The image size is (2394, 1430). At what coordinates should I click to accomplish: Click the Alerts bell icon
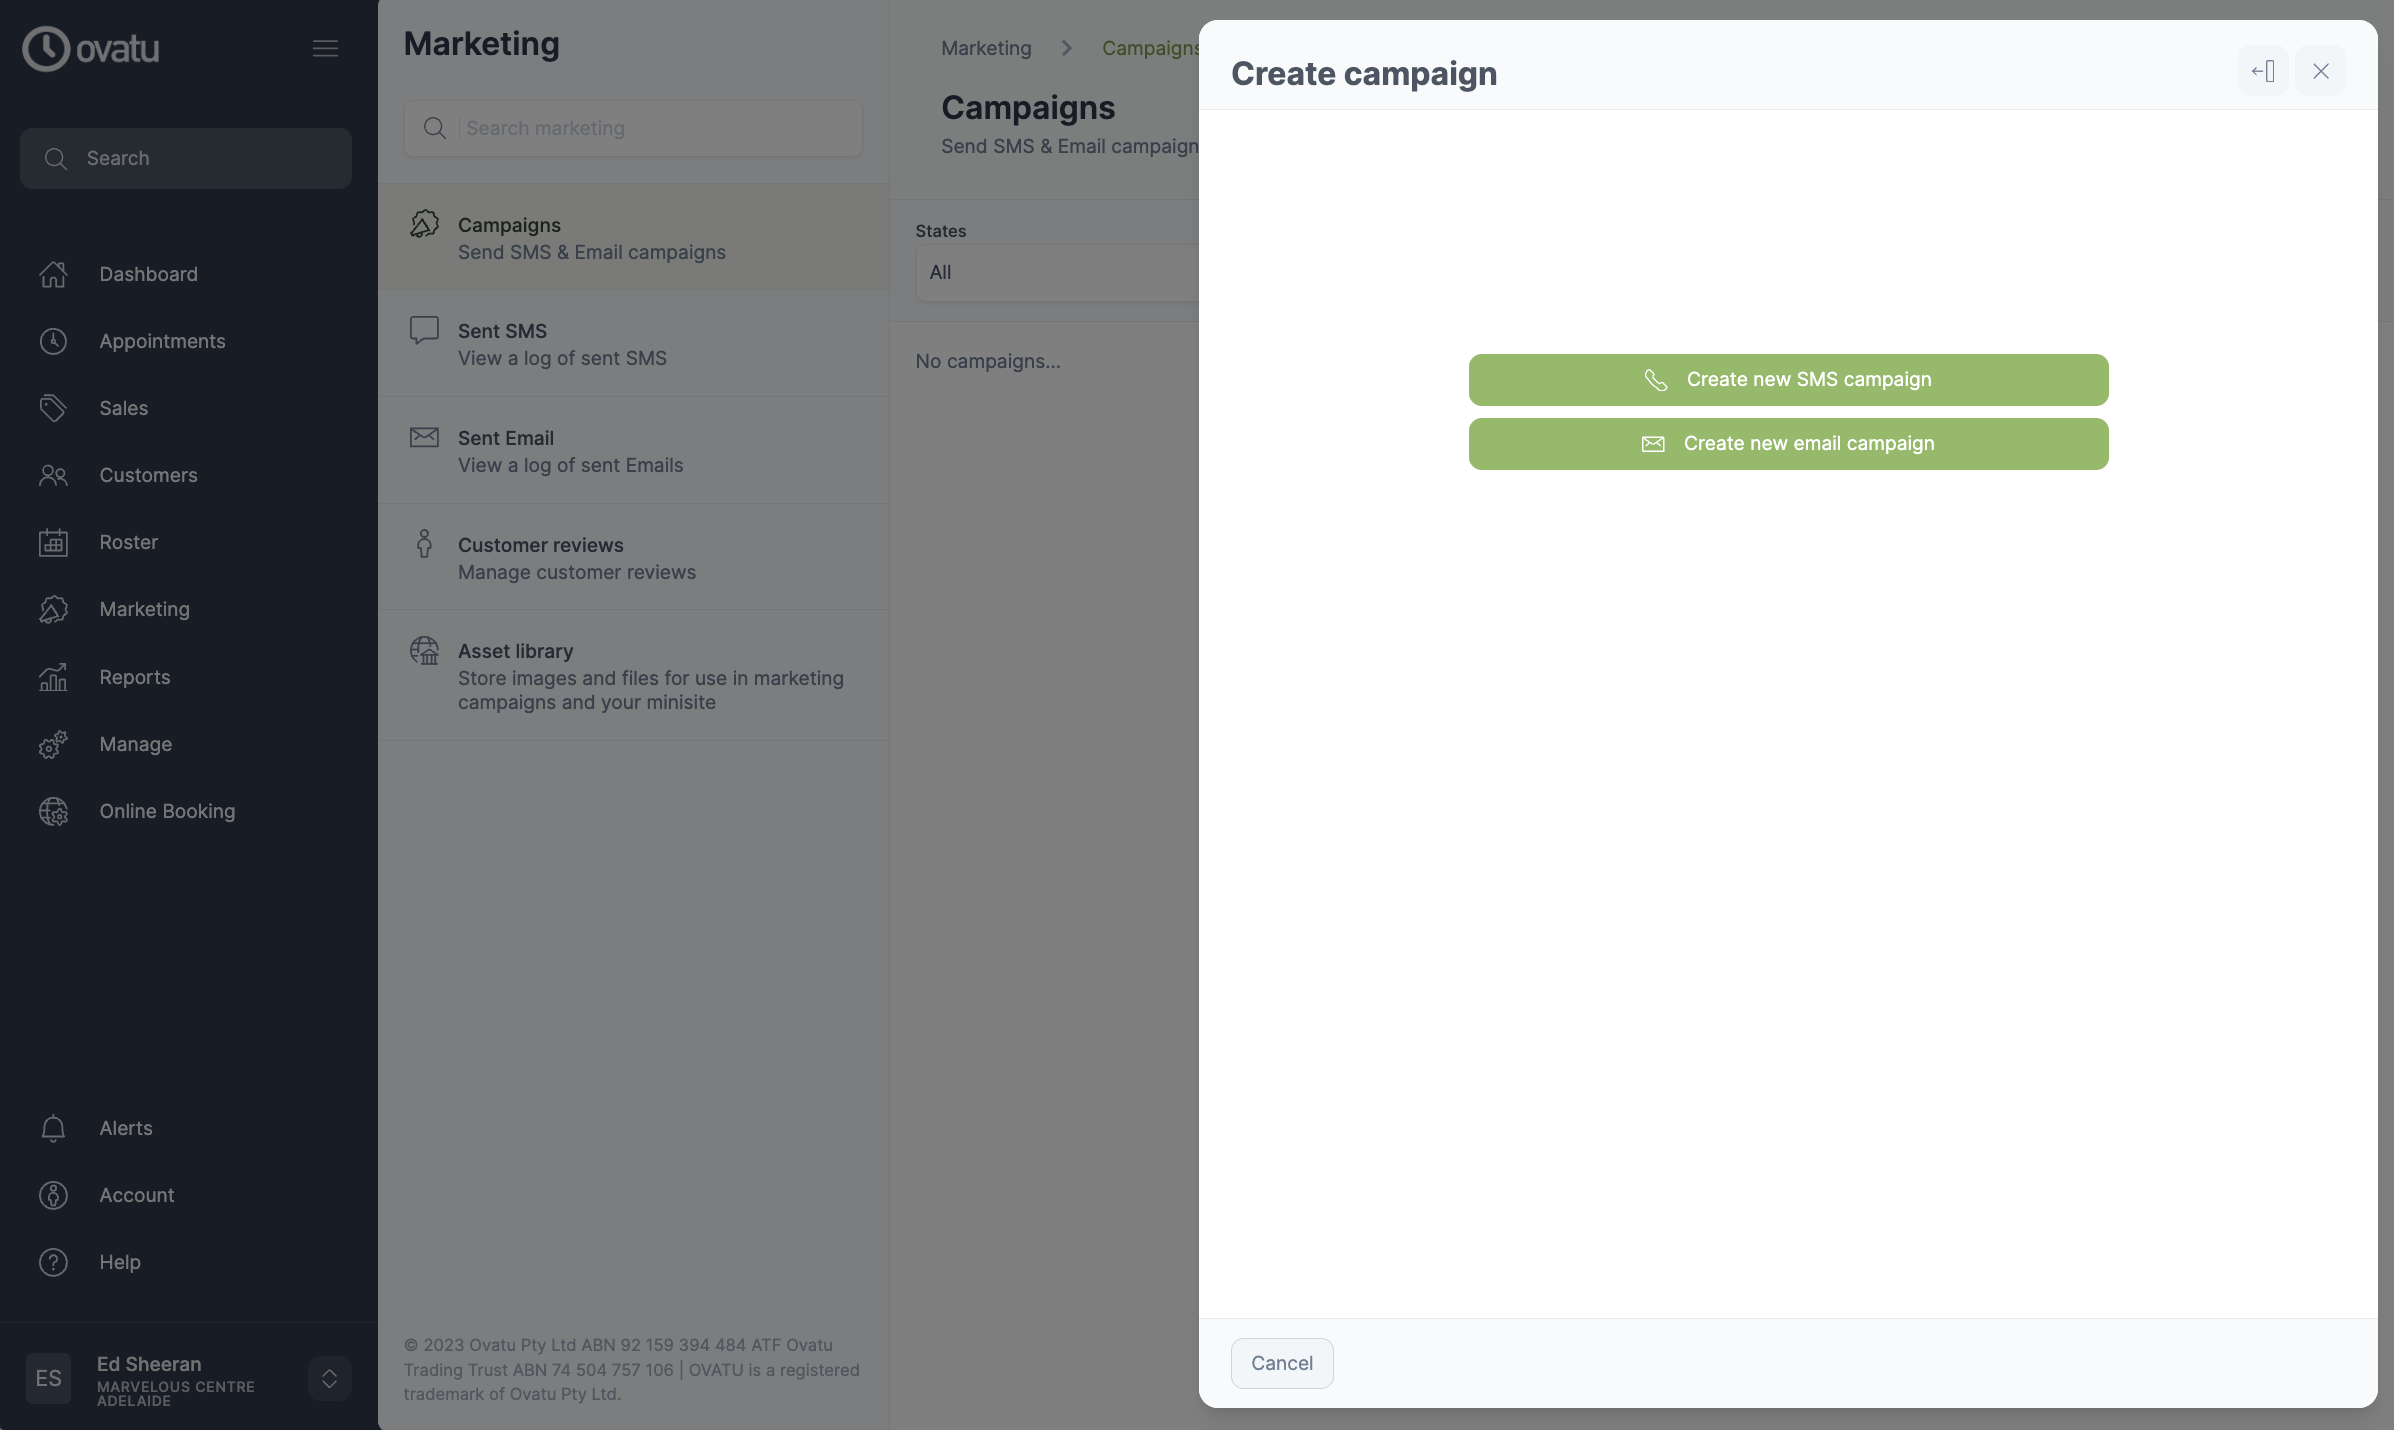53,1128
